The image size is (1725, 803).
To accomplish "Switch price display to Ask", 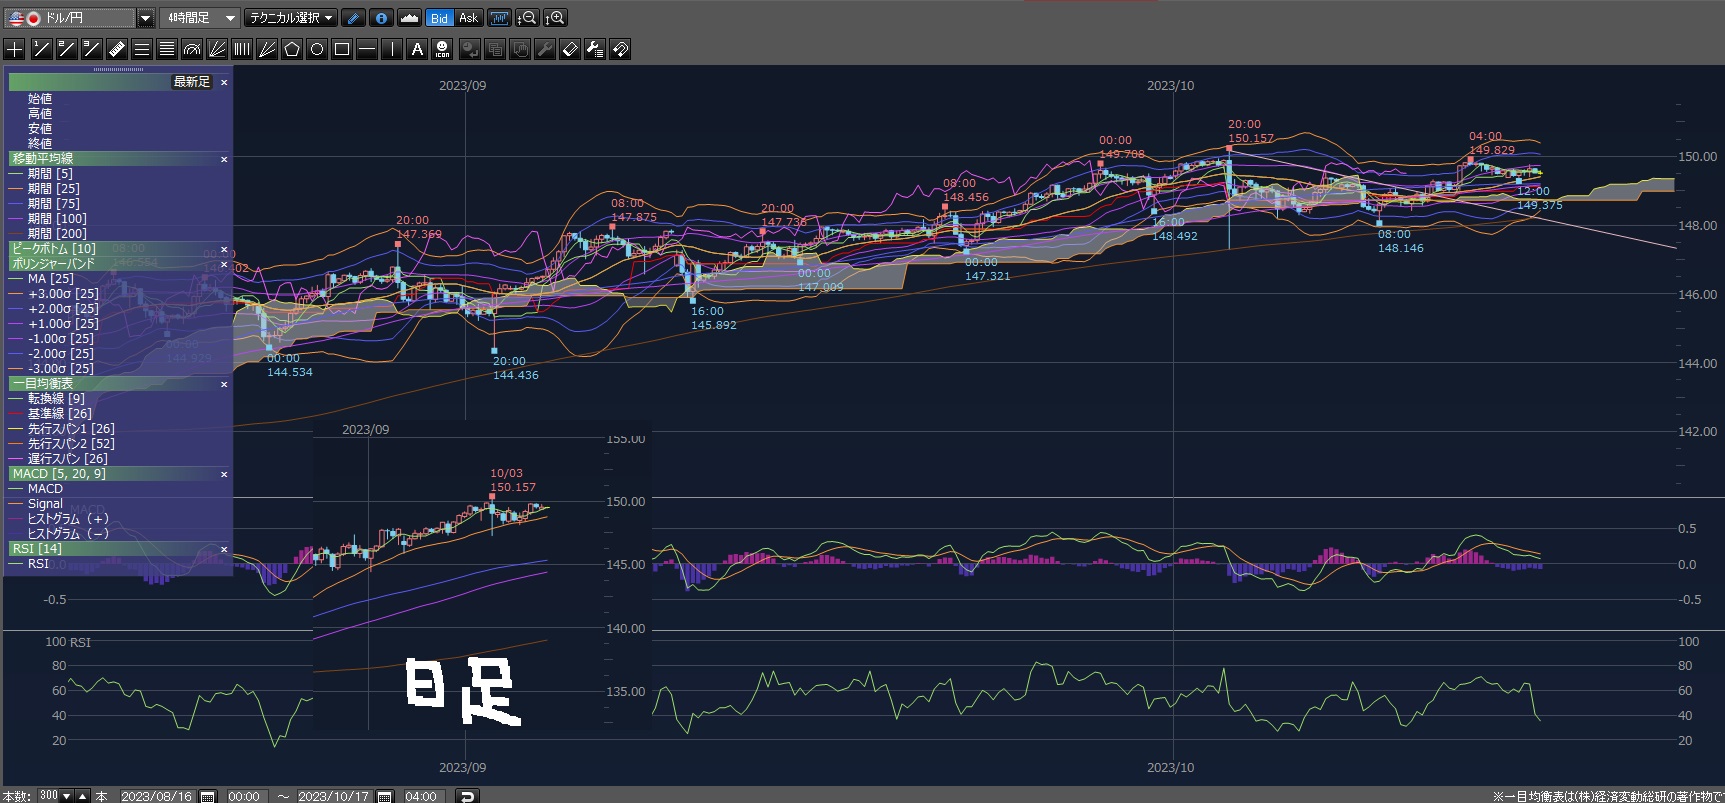I will pyautogui.click(x=468, y=18).
